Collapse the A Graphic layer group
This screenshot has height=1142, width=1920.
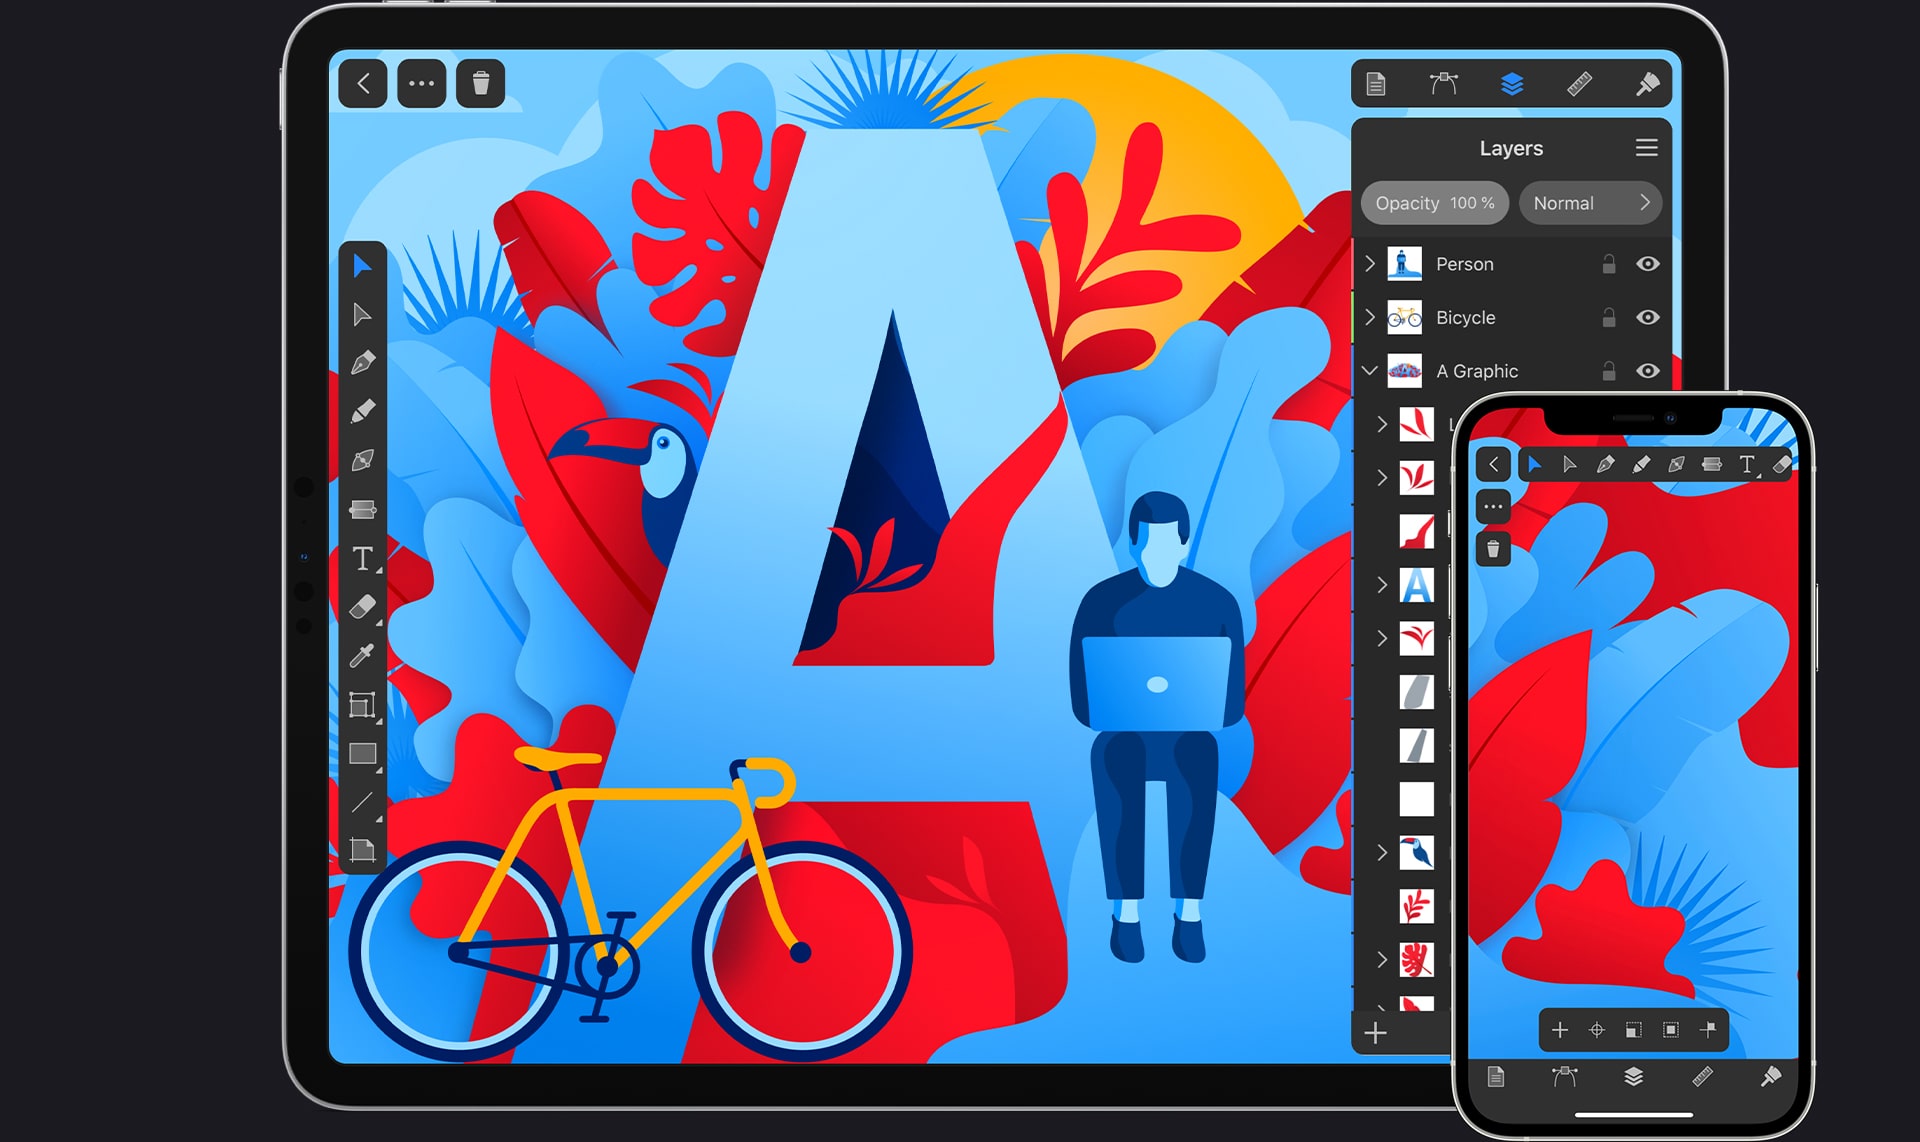click(x=1369, y=371)
